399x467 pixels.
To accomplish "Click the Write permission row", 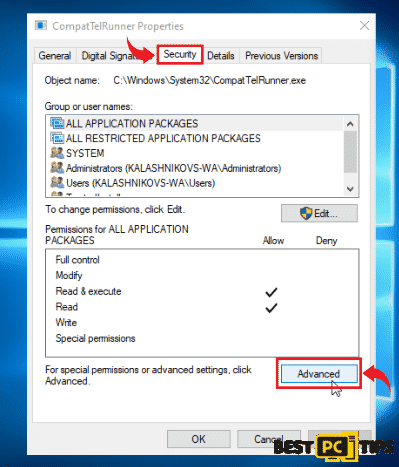I will coord(202,323).
